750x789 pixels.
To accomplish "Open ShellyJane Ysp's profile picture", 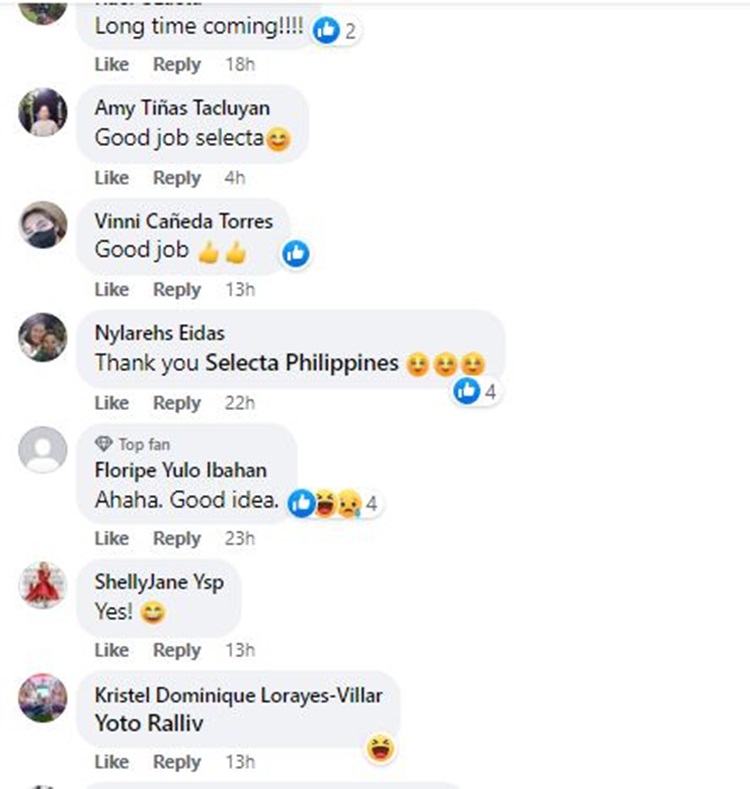I will 43,585.
